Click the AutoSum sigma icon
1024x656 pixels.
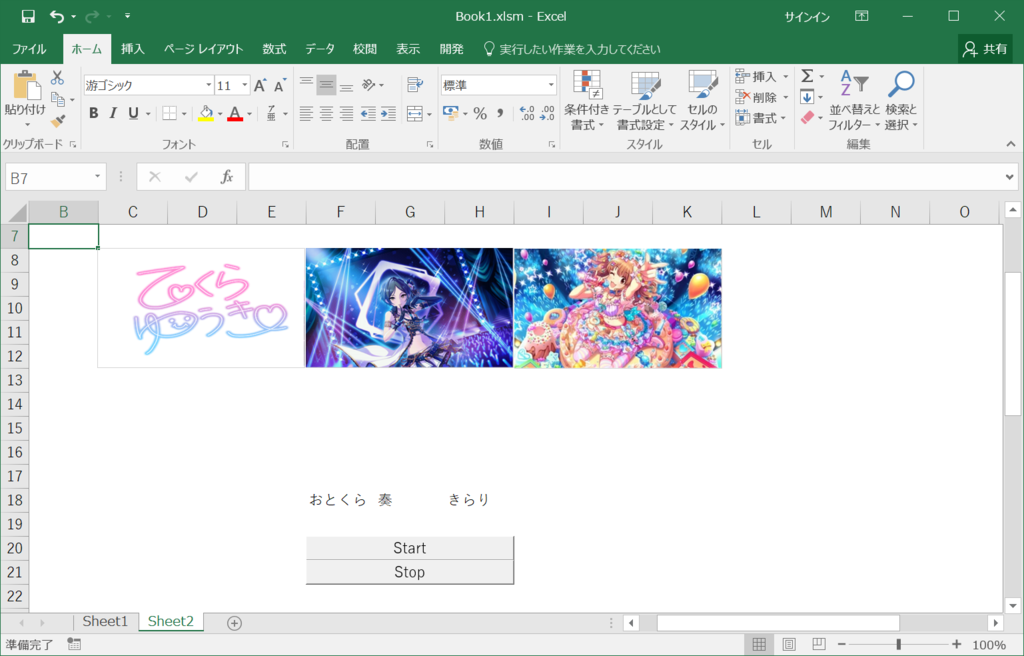coord(808,76)
